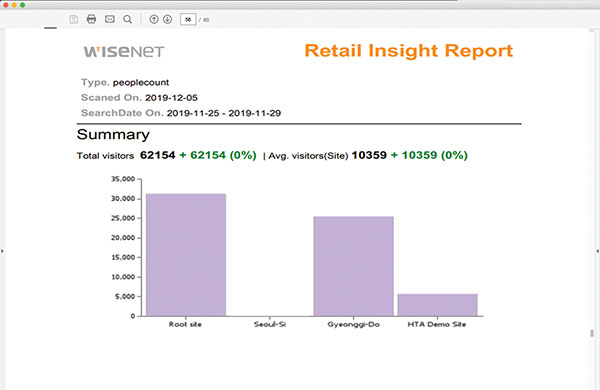Click the Summary heading
600x390 pixels.
tap(113, 135)
